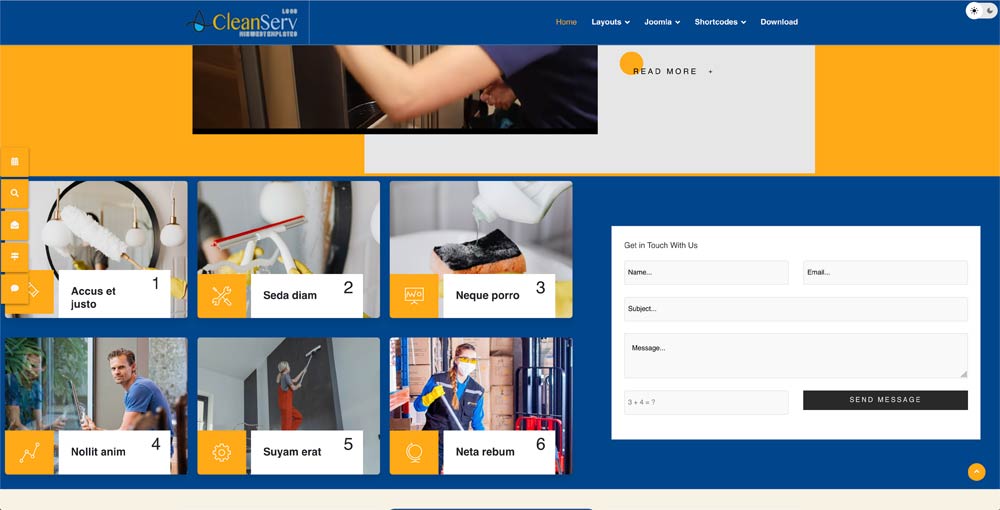The width and height of the screenshot is (1000, 510).
Task: Expand the Joomla dropdown menu
Action: click(x=662, y=22)
